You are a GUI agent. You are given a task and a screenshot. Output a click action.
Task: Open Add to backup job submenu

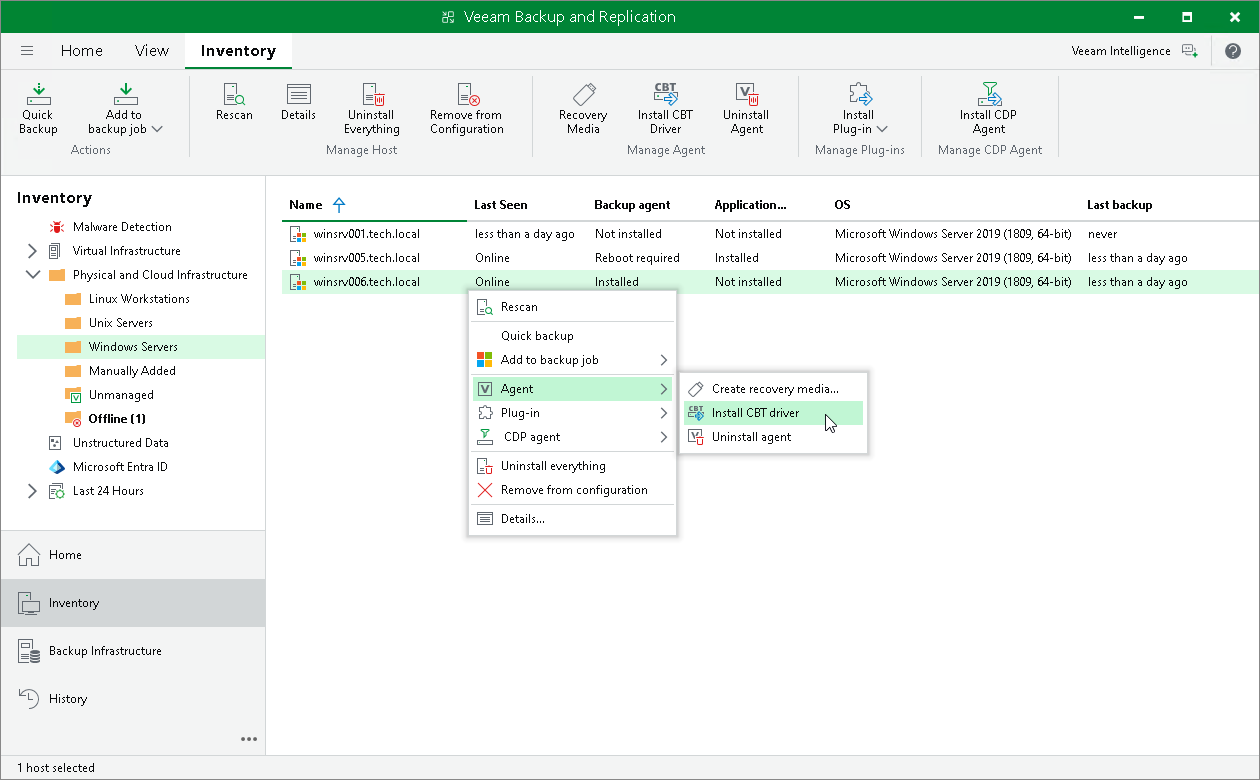click(572, 360)
